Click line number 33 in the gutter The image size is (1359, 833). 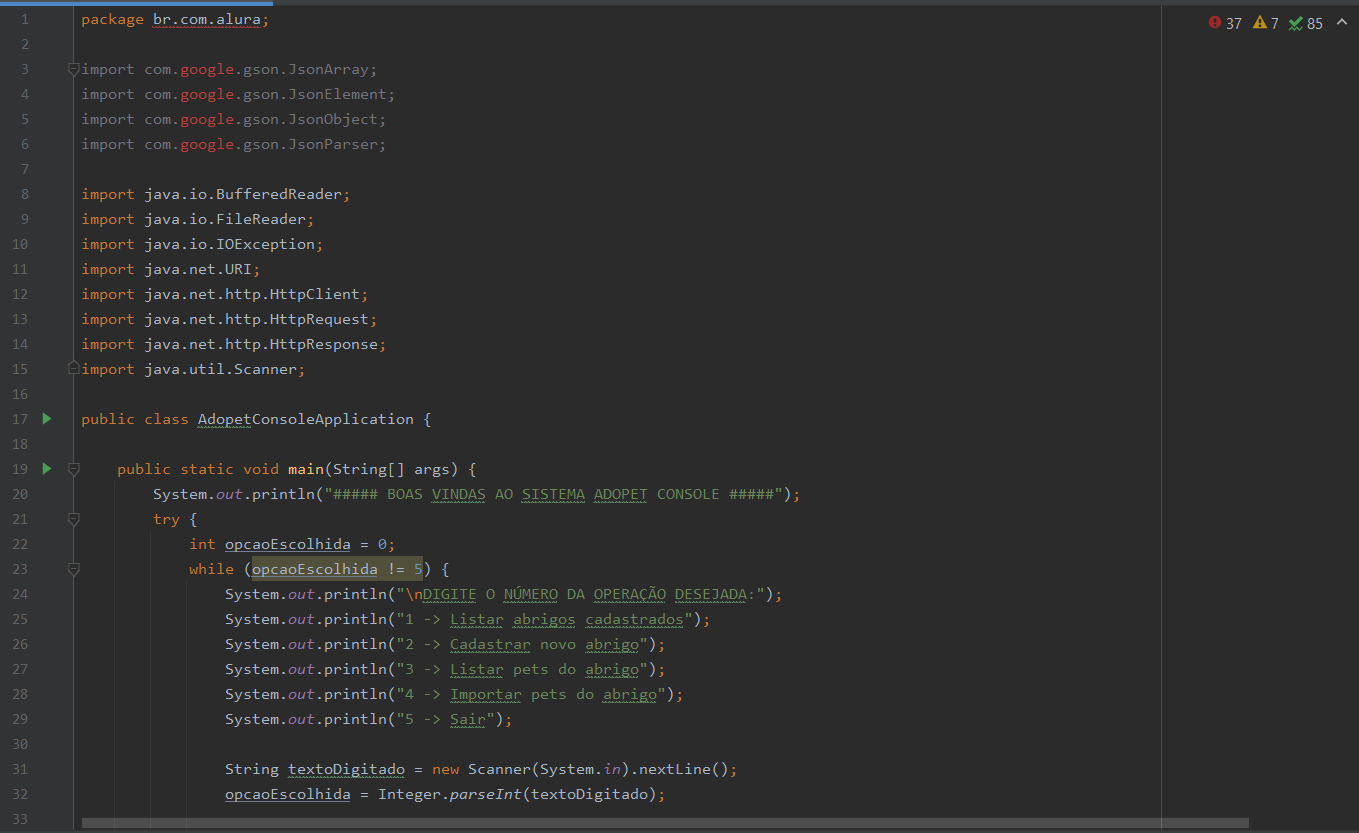(21, 819)
